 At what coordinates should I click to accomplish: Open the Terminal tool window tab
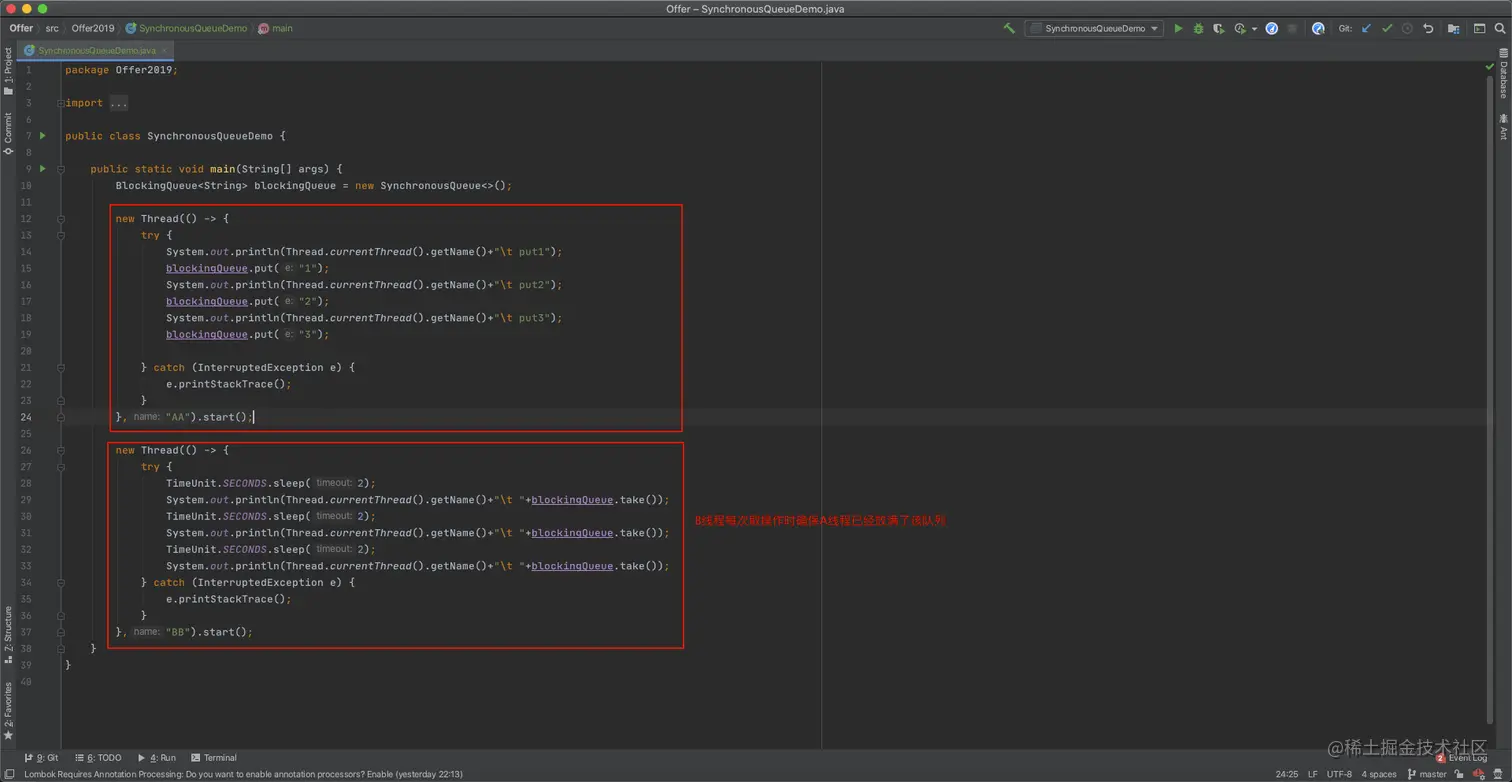[x=214, y=758]
